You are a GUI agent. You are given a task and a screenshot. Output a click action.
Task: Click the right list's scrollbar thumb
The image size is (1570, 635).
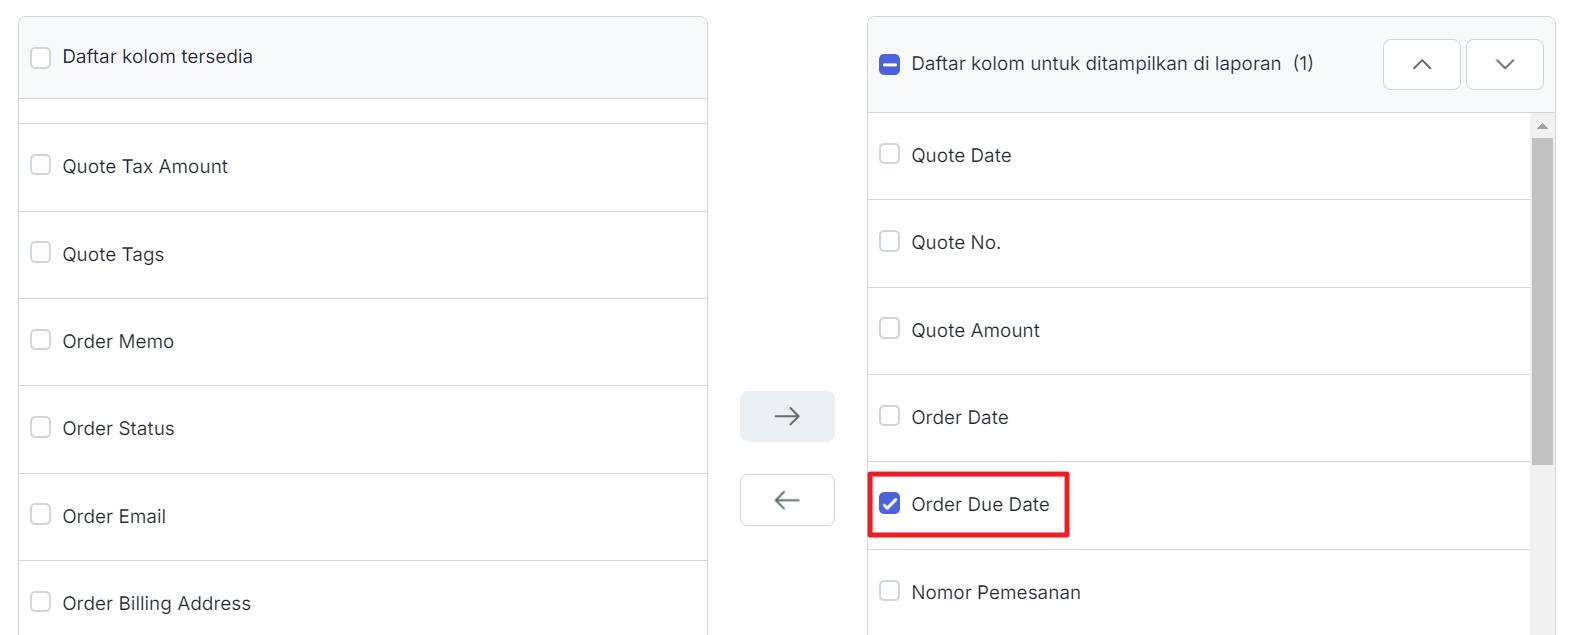point(1542,300)
